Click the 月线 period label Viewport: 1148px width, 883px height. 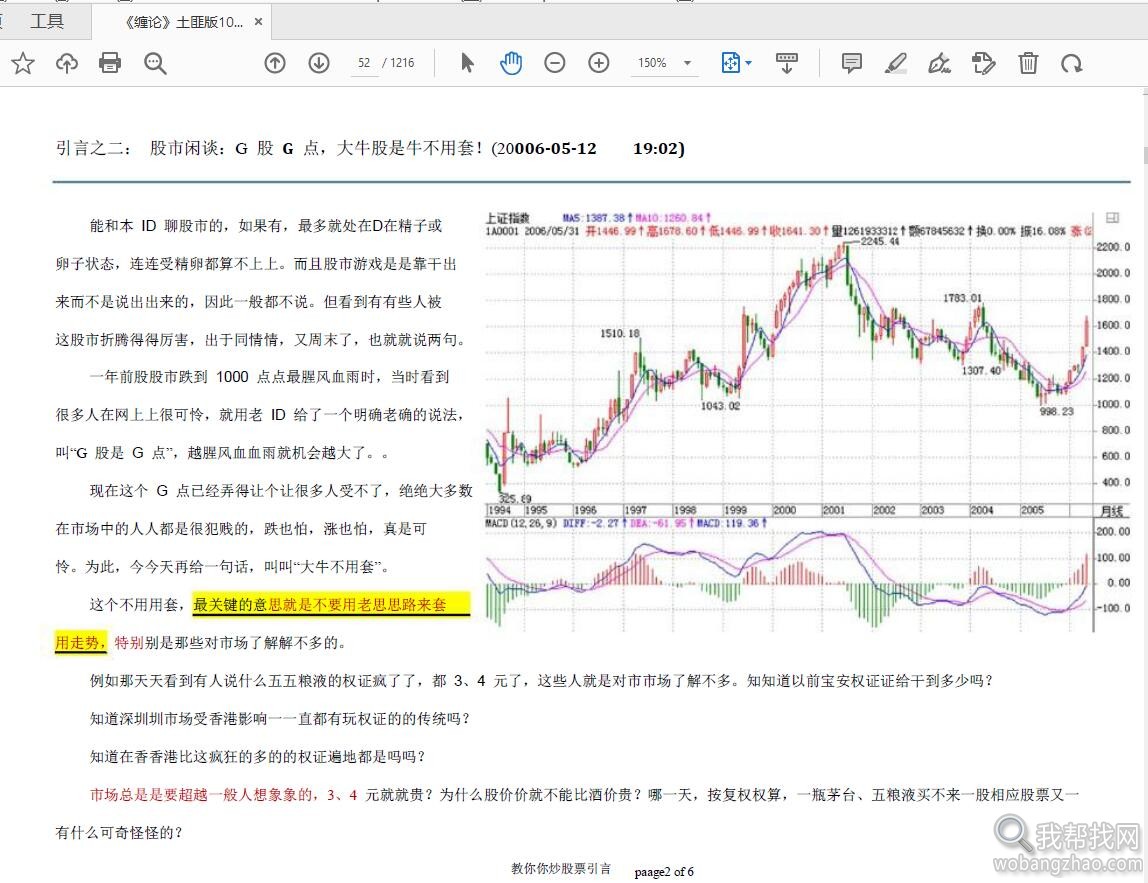(x=1112, y=511)
